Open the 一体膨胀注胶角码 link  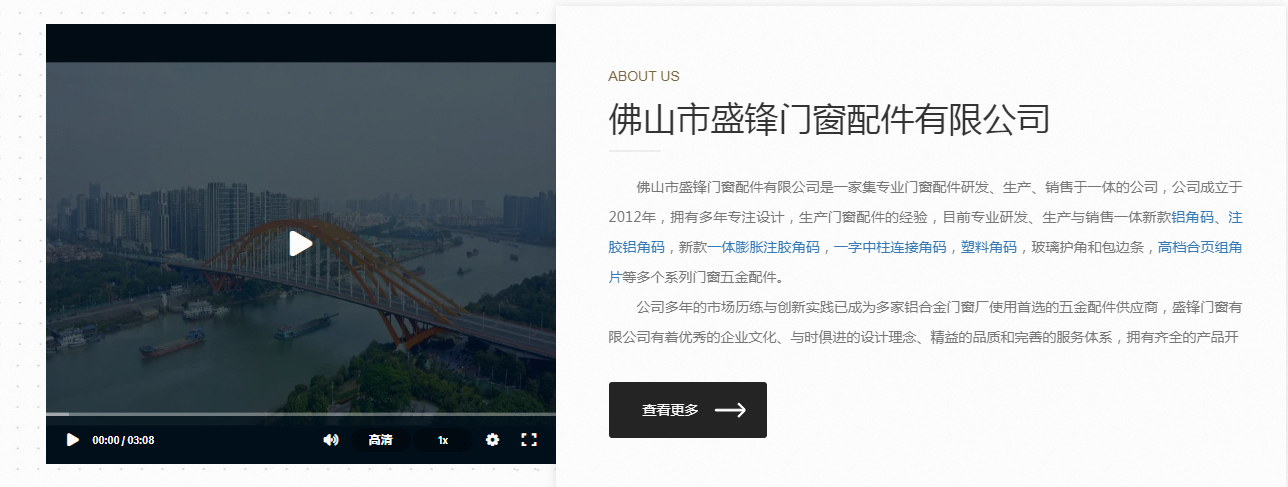point(764,247)
